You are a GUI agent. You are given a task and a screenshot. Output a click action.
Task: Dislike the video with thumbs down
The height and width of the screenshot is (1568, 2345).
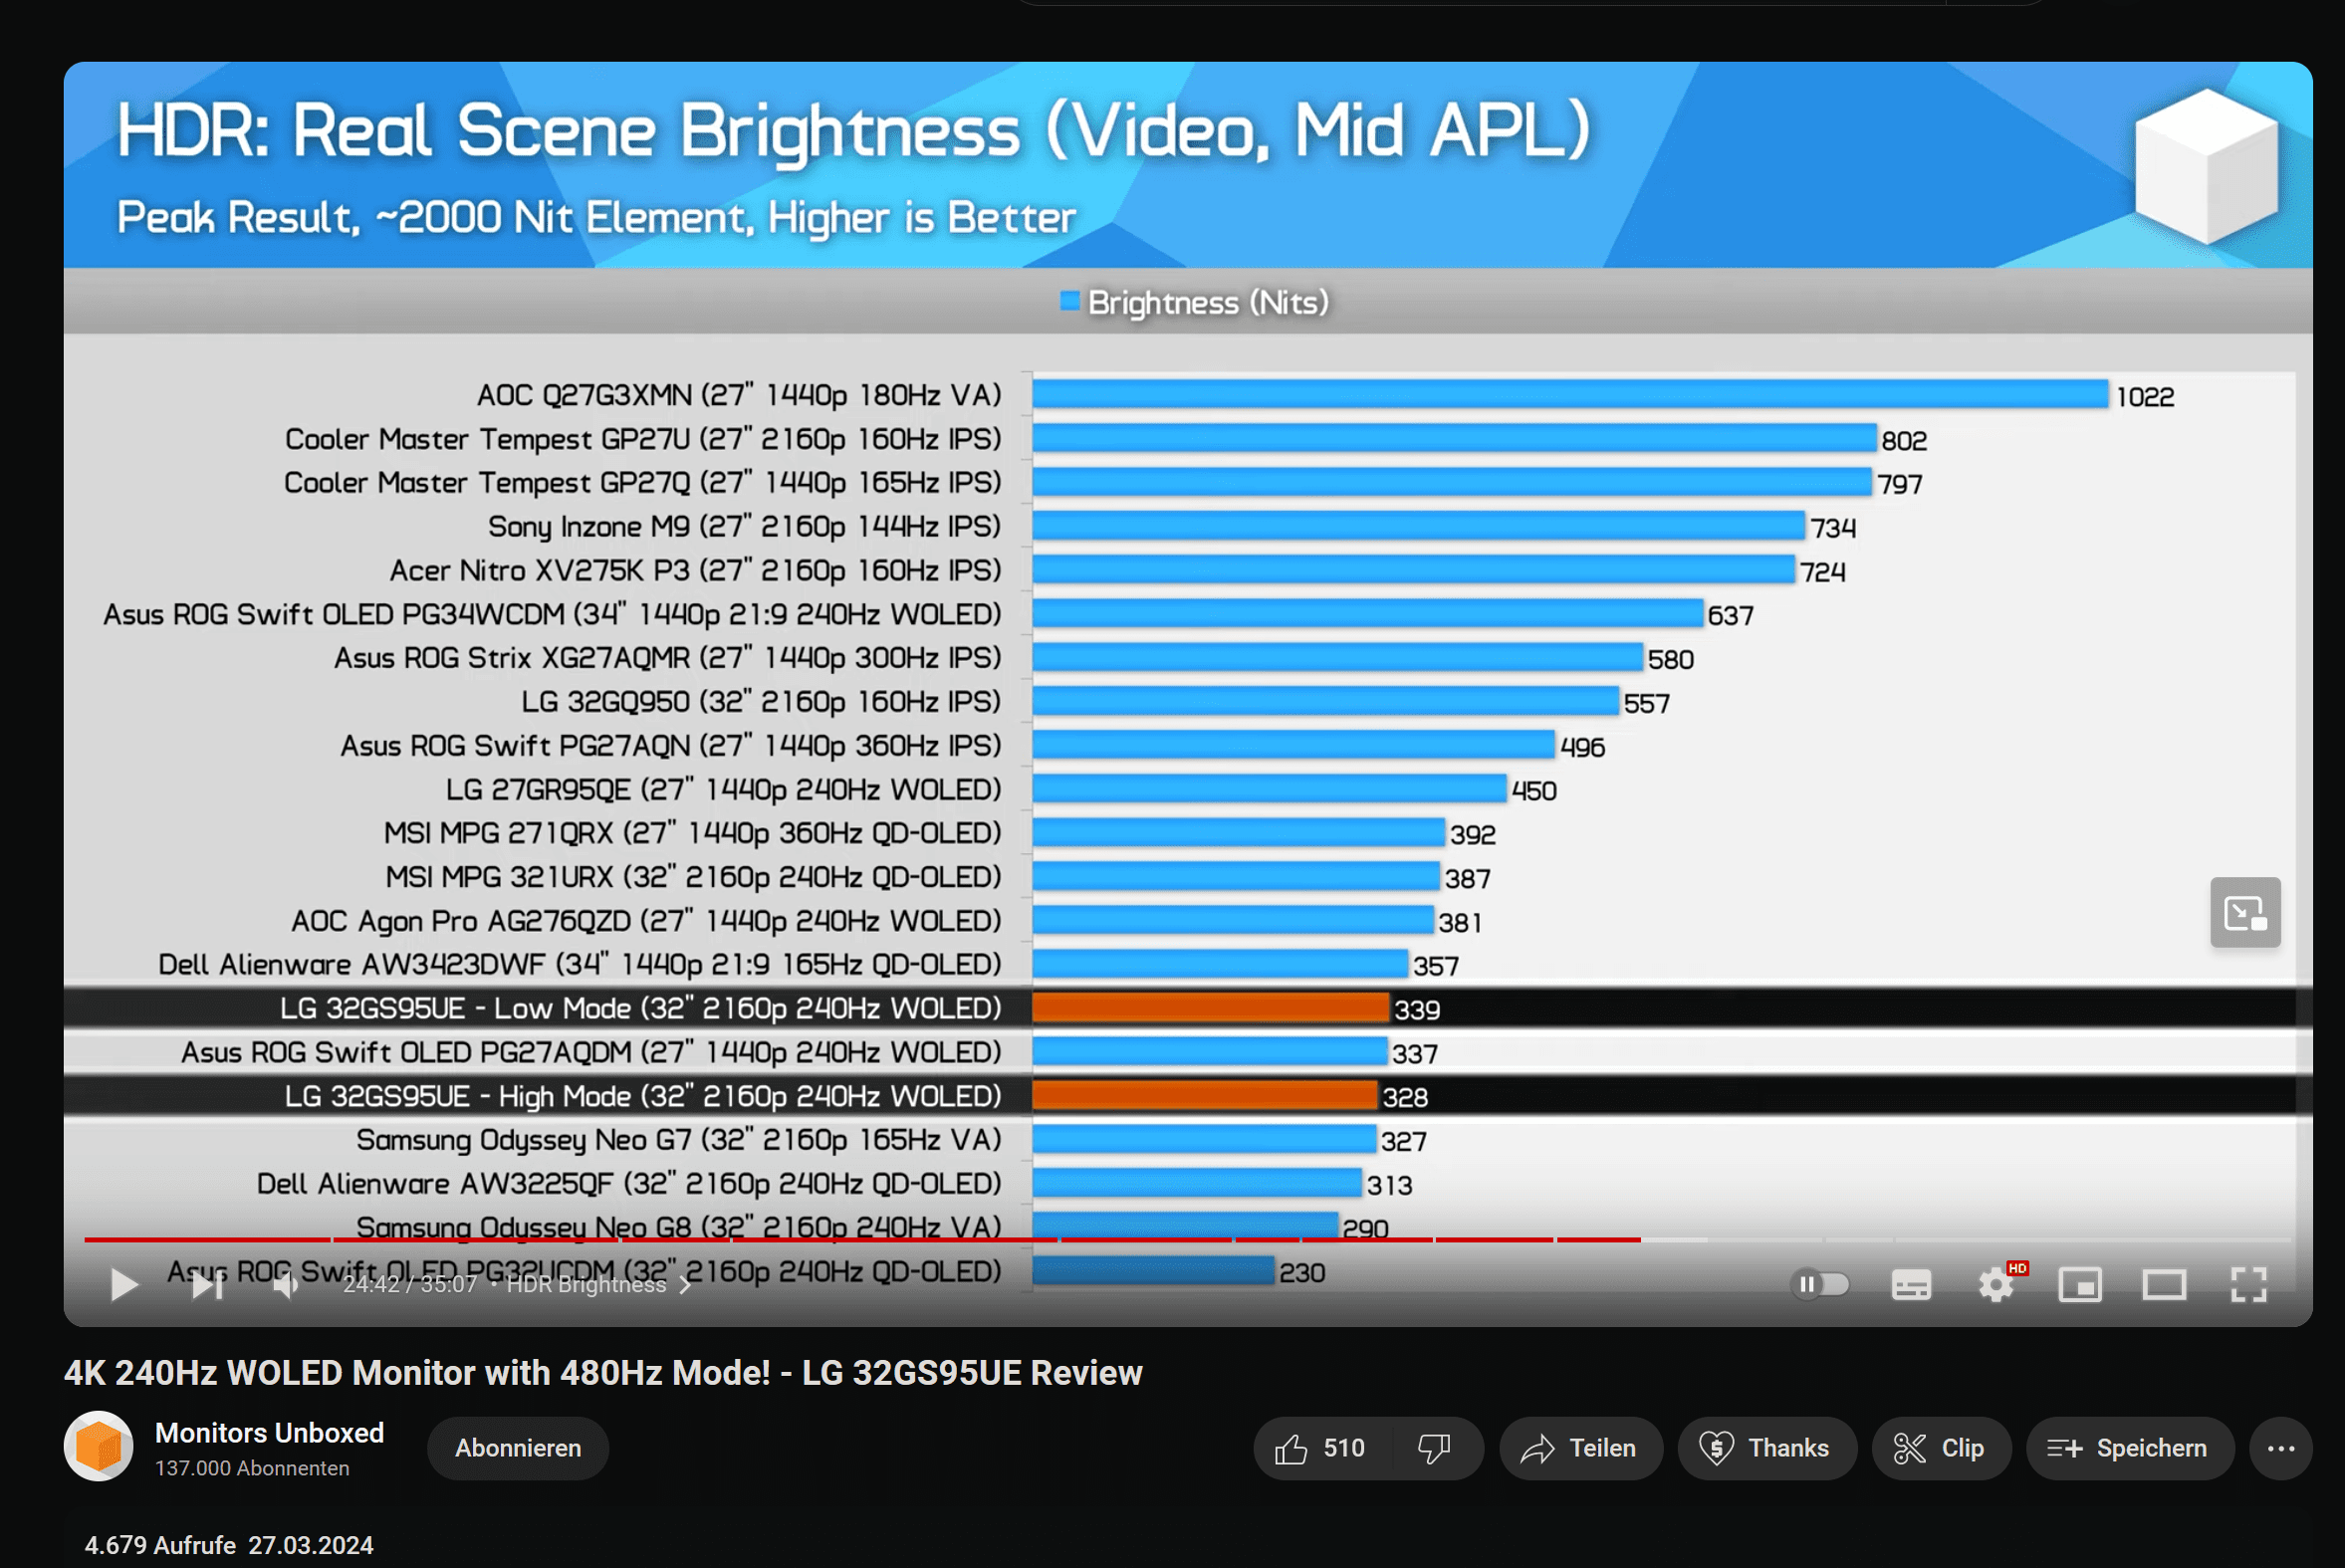coord(1434,1448)
